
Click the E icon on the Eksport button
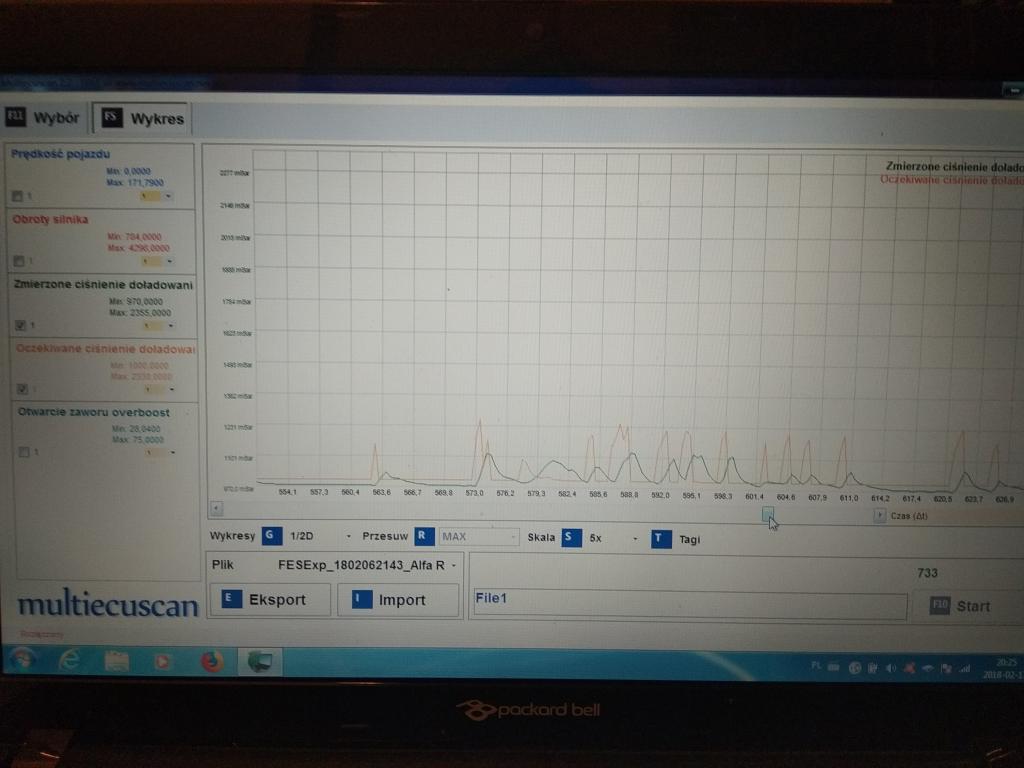coord(231,598)
